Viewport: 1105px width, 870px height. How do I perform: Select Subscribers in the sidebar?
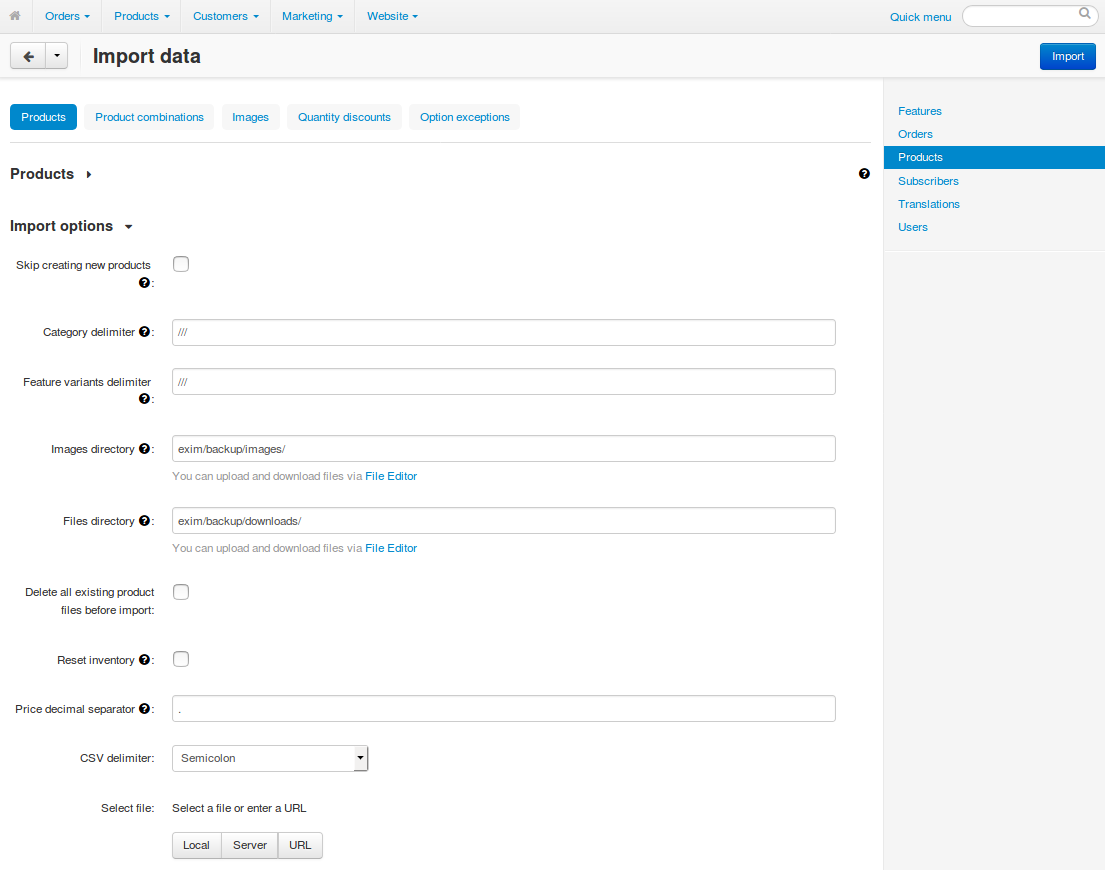928,181
